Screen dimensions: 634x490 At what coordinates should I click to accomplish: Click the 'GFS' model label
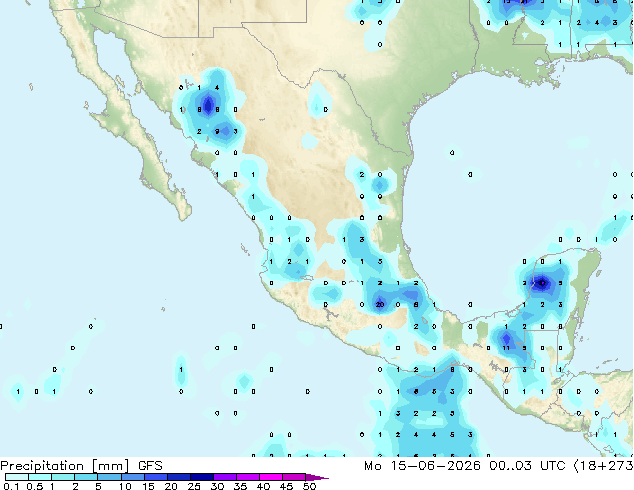(x=150, y=466)
